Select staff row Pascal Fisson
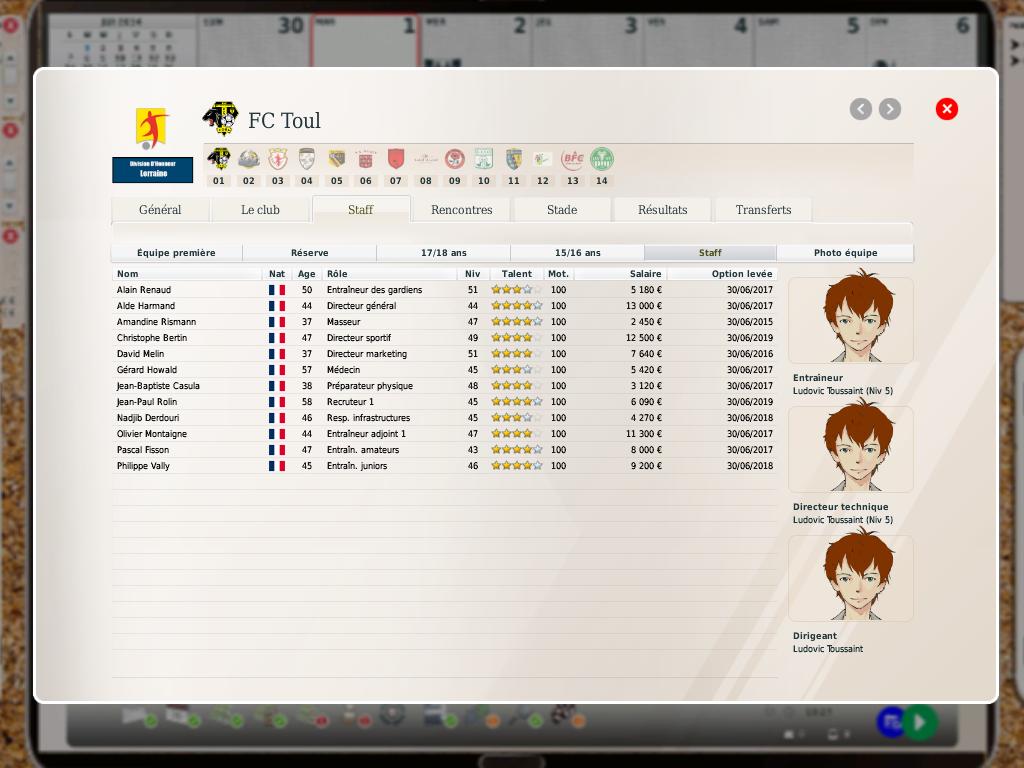The image size is (1024, 768). (x=444, y=449)
